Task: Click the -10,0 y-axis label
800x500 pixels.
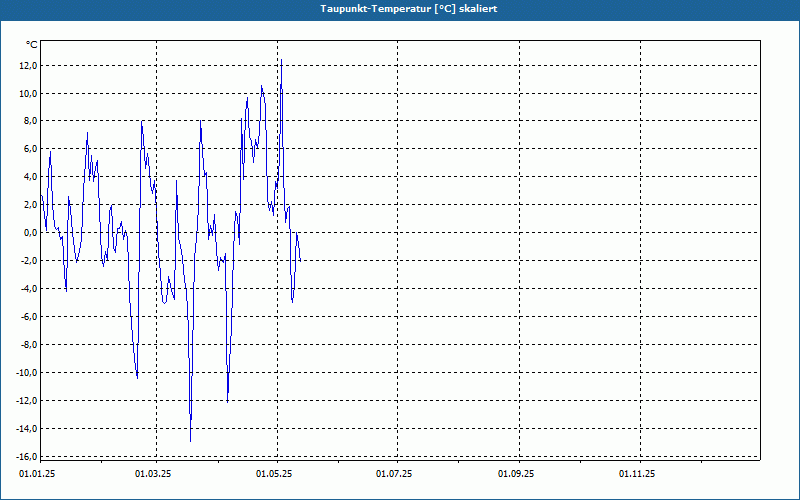Action: (x=27, y=372)
